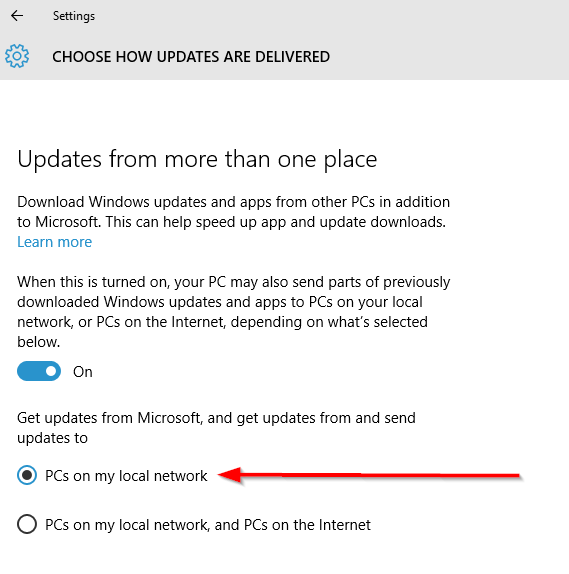Viewport: 569px width, 574px height.
Task: Click the "CHOOSE HOW UPDATES ARE DELIVERED" header
Action: click(191, 57)
